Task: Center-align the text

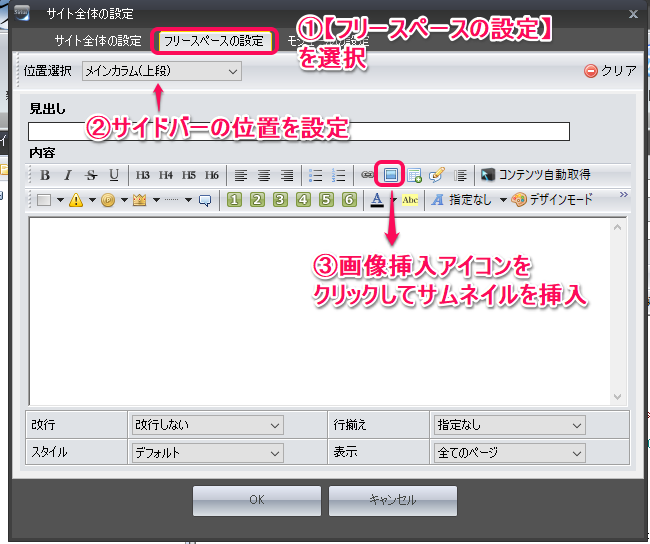Action: pos(264,175)
